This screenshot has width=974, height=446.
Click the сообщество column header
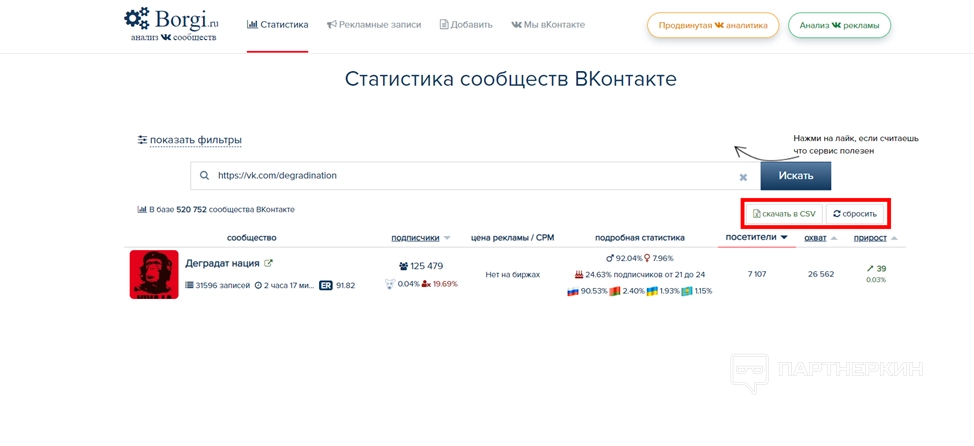pyautogui.click(x=252, y=237)
